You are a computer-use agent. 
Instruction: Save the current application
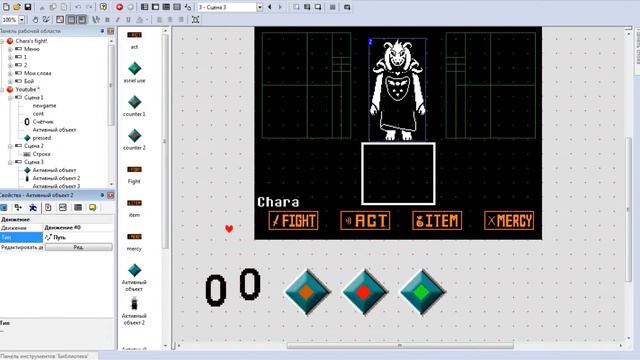28,7
